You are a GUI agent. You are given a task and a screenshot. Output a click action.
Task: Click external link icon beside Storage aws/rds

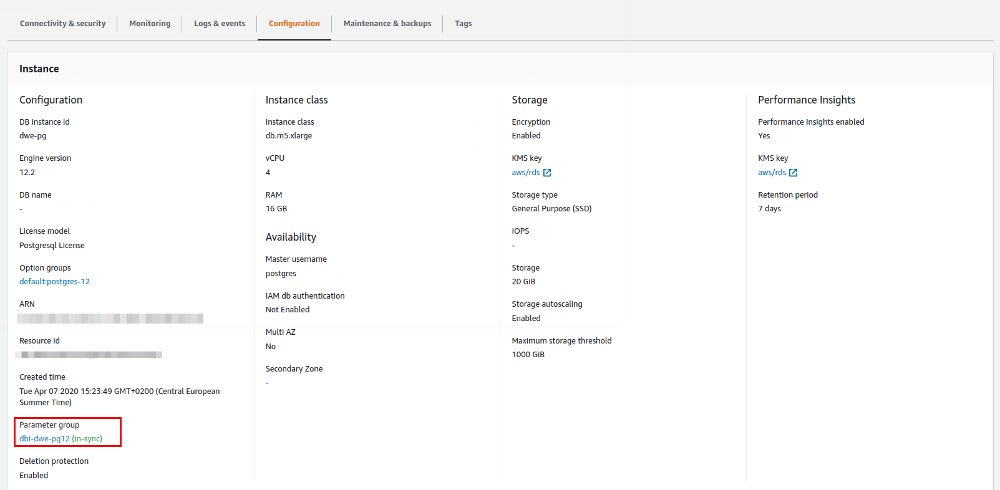point(547,173)
